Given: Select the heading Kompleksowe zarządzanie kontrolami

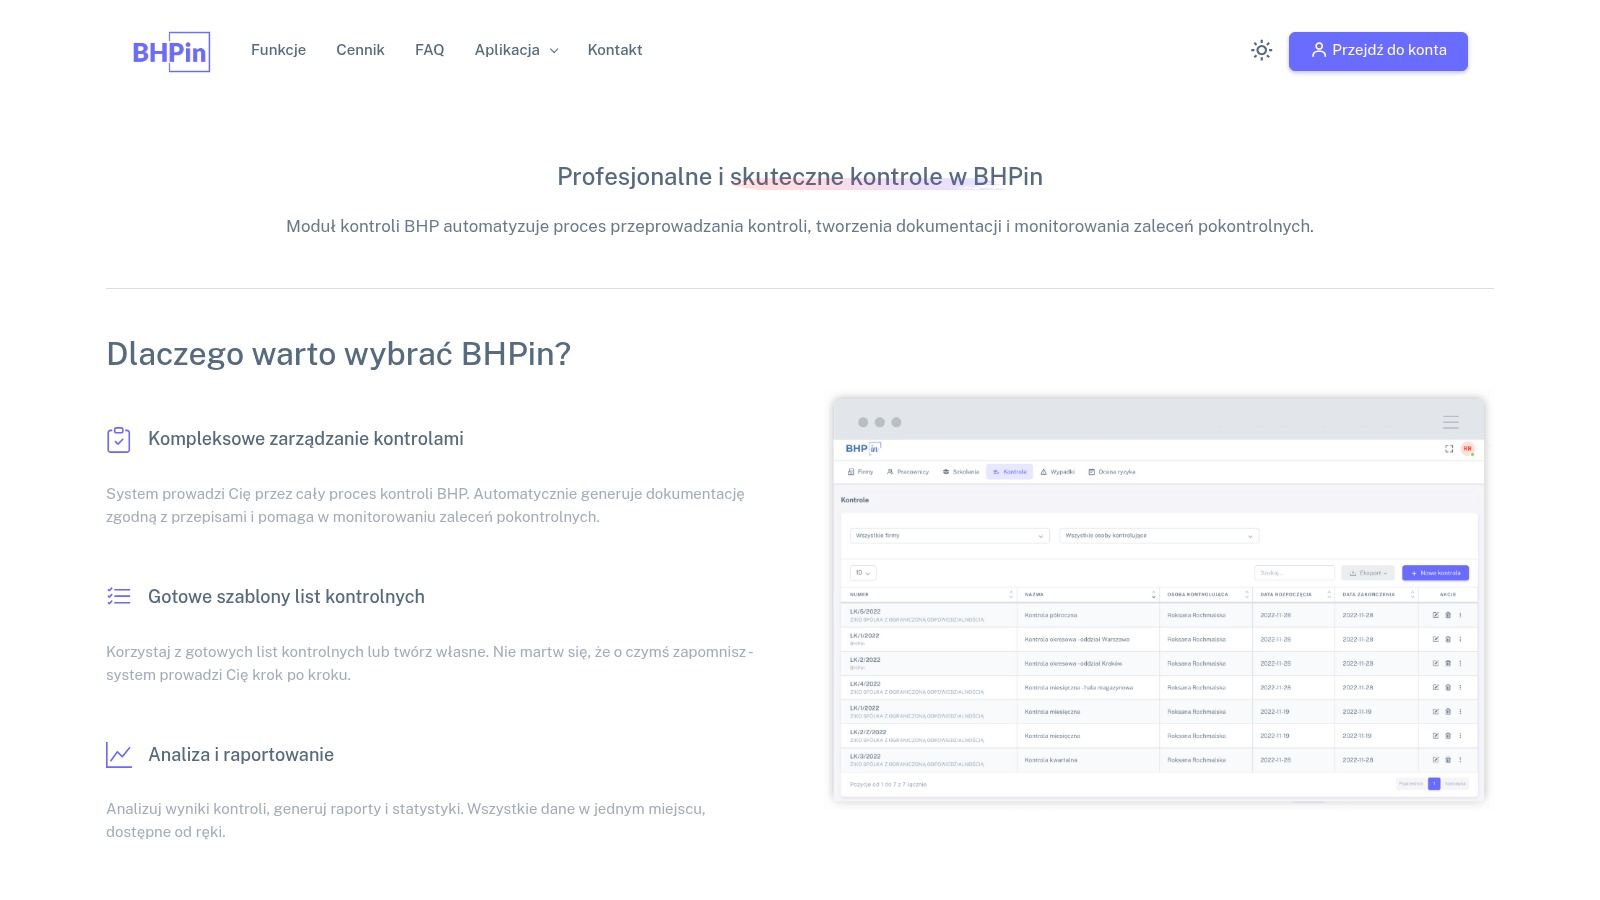Looking at the screenshot, I should coord(306,439).
